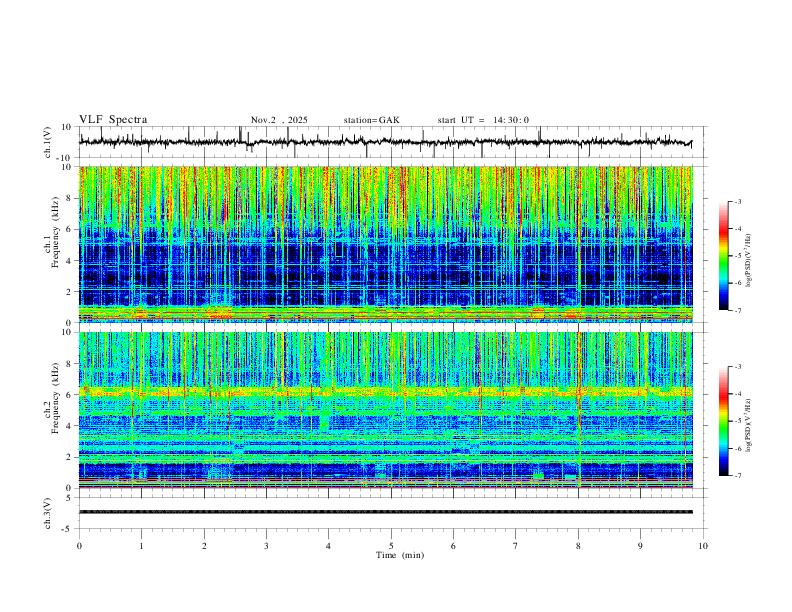Click the "Time (min)" axis label
This screenshot has height=612, width=792.
400,555
